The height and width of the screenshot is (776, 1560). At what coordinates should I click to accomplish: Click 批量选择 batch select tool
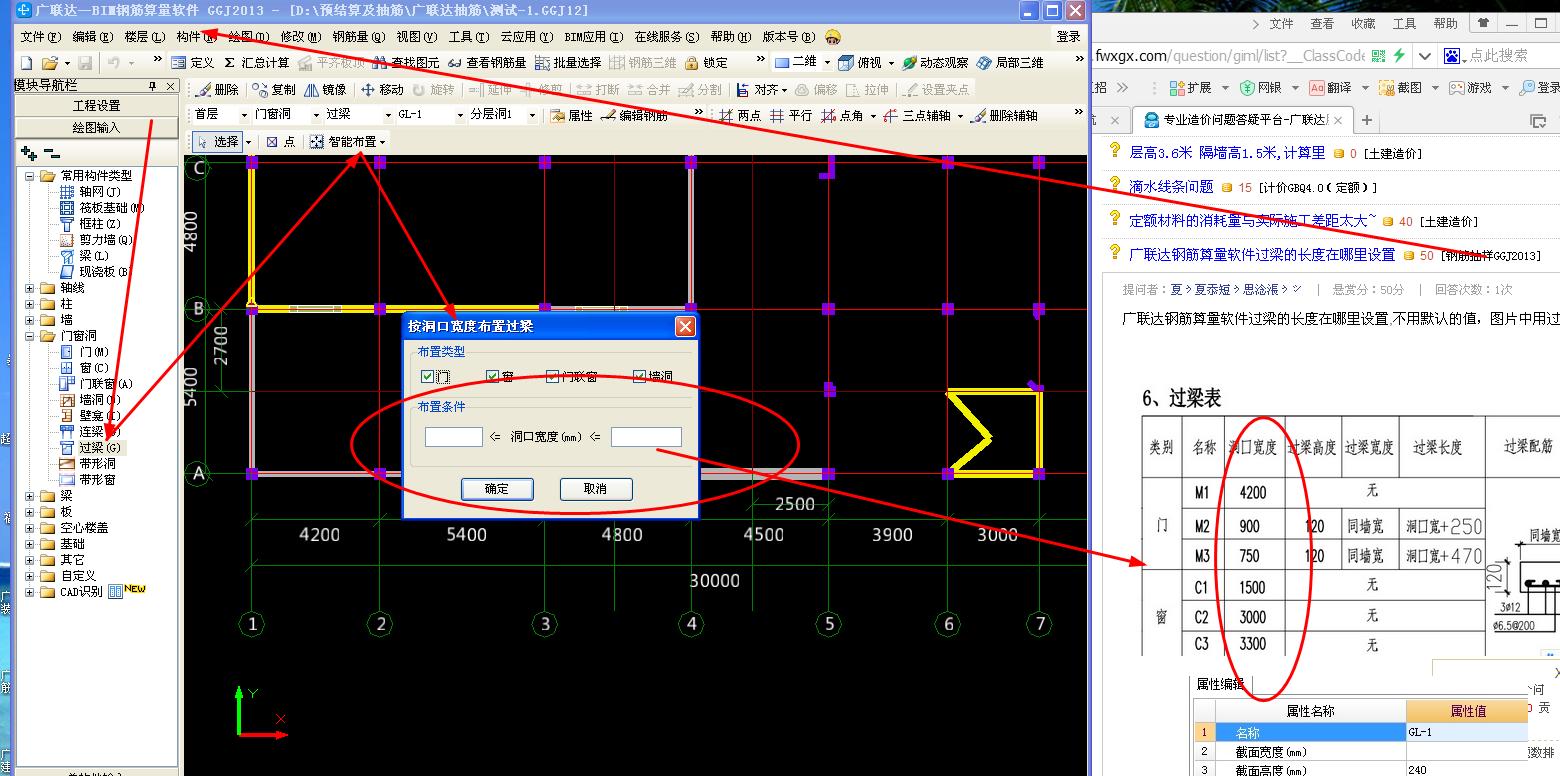point(568,63)
